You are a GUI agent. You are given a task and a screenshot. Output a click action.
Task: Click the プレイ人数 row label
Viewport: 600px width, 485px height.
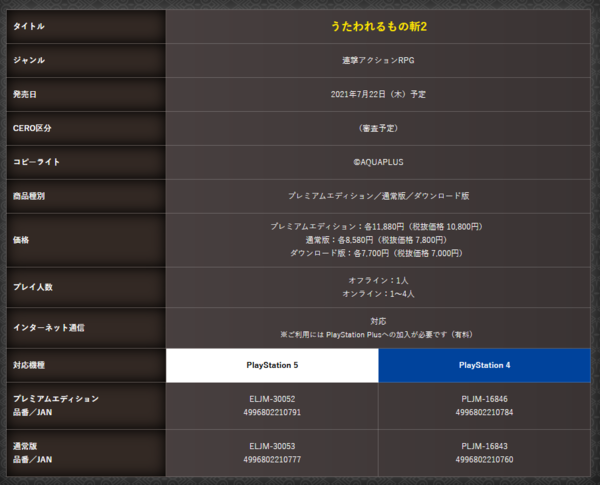33,287
